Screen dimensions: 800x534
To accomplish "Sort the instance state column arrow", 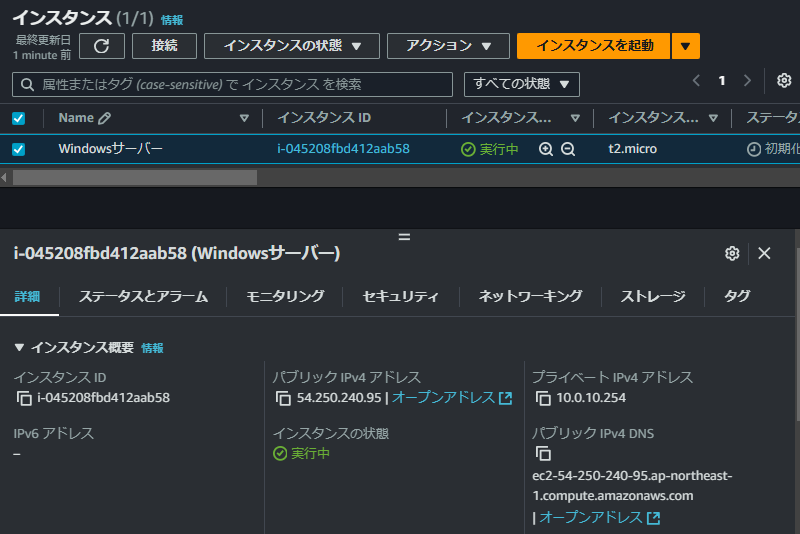I will point(575,118).
